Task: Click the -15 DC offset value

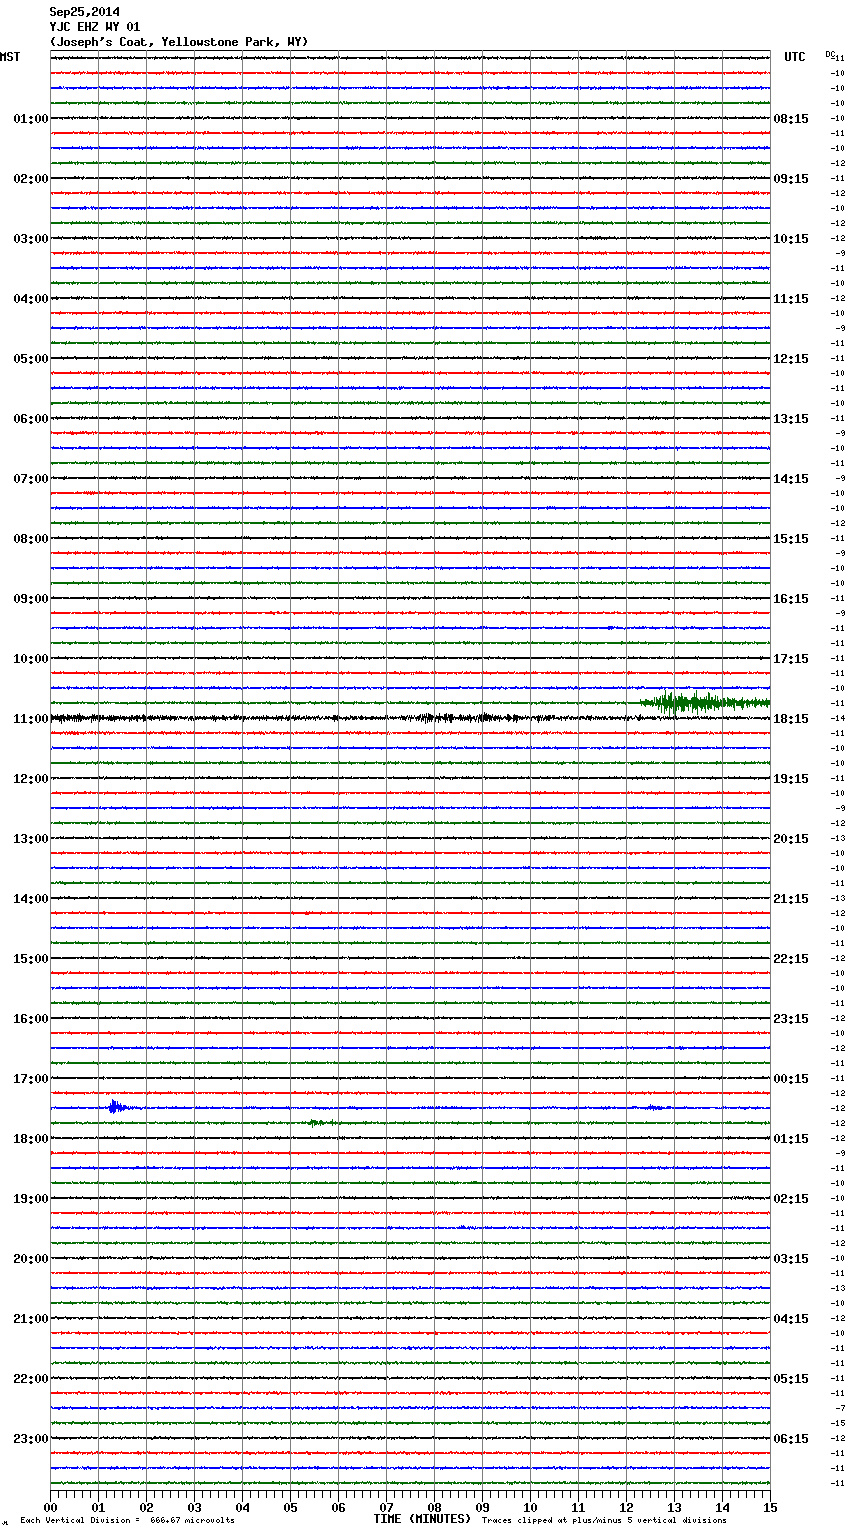Action: tap(838, 1424)
